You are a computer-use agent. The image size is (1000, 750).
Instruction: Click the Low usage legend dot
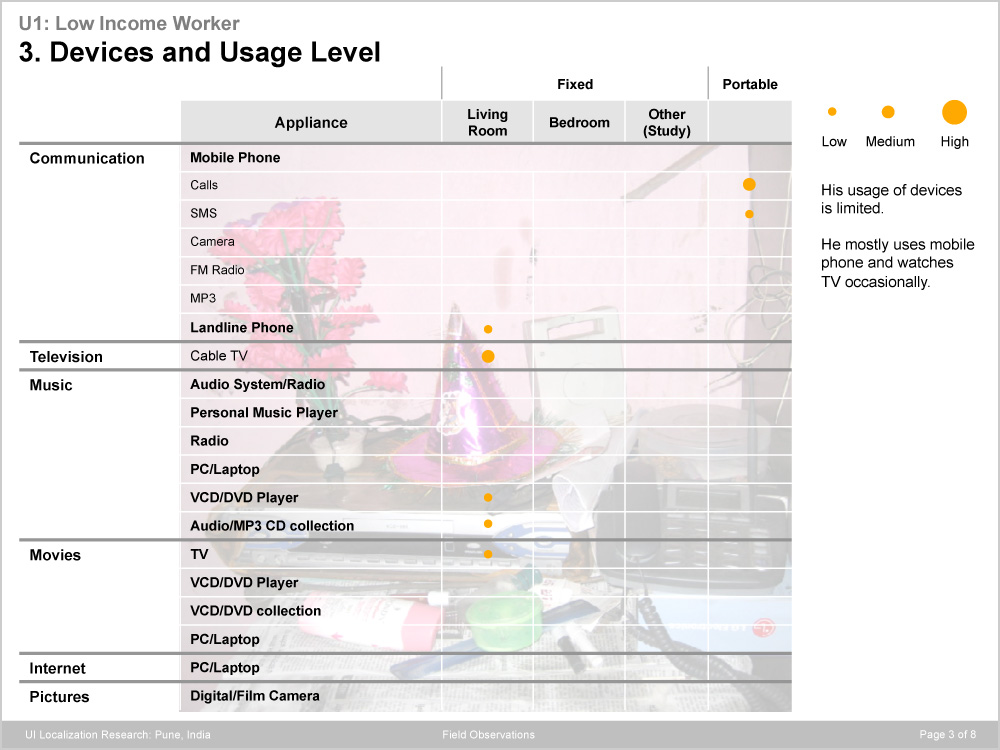pos(832,112)
